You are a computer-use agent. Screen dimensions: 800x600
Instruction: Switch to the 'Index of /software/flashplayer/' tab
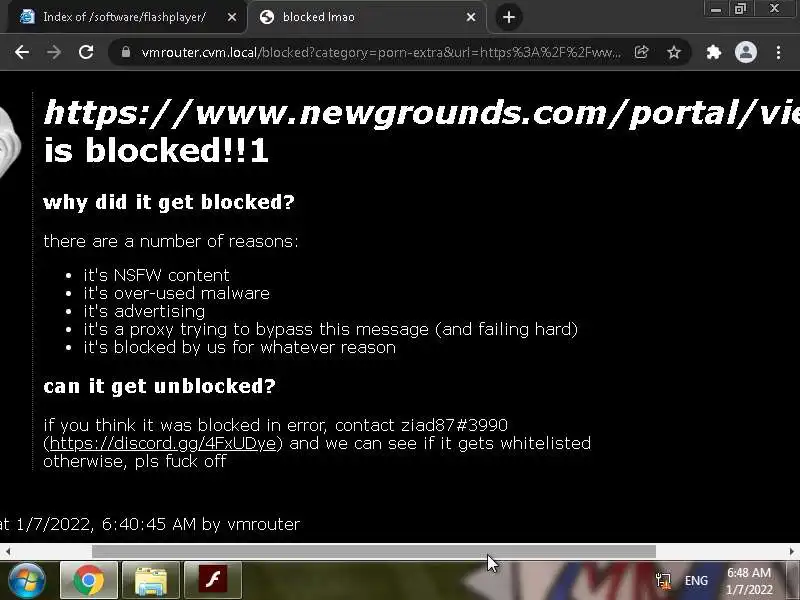[125, 17]
